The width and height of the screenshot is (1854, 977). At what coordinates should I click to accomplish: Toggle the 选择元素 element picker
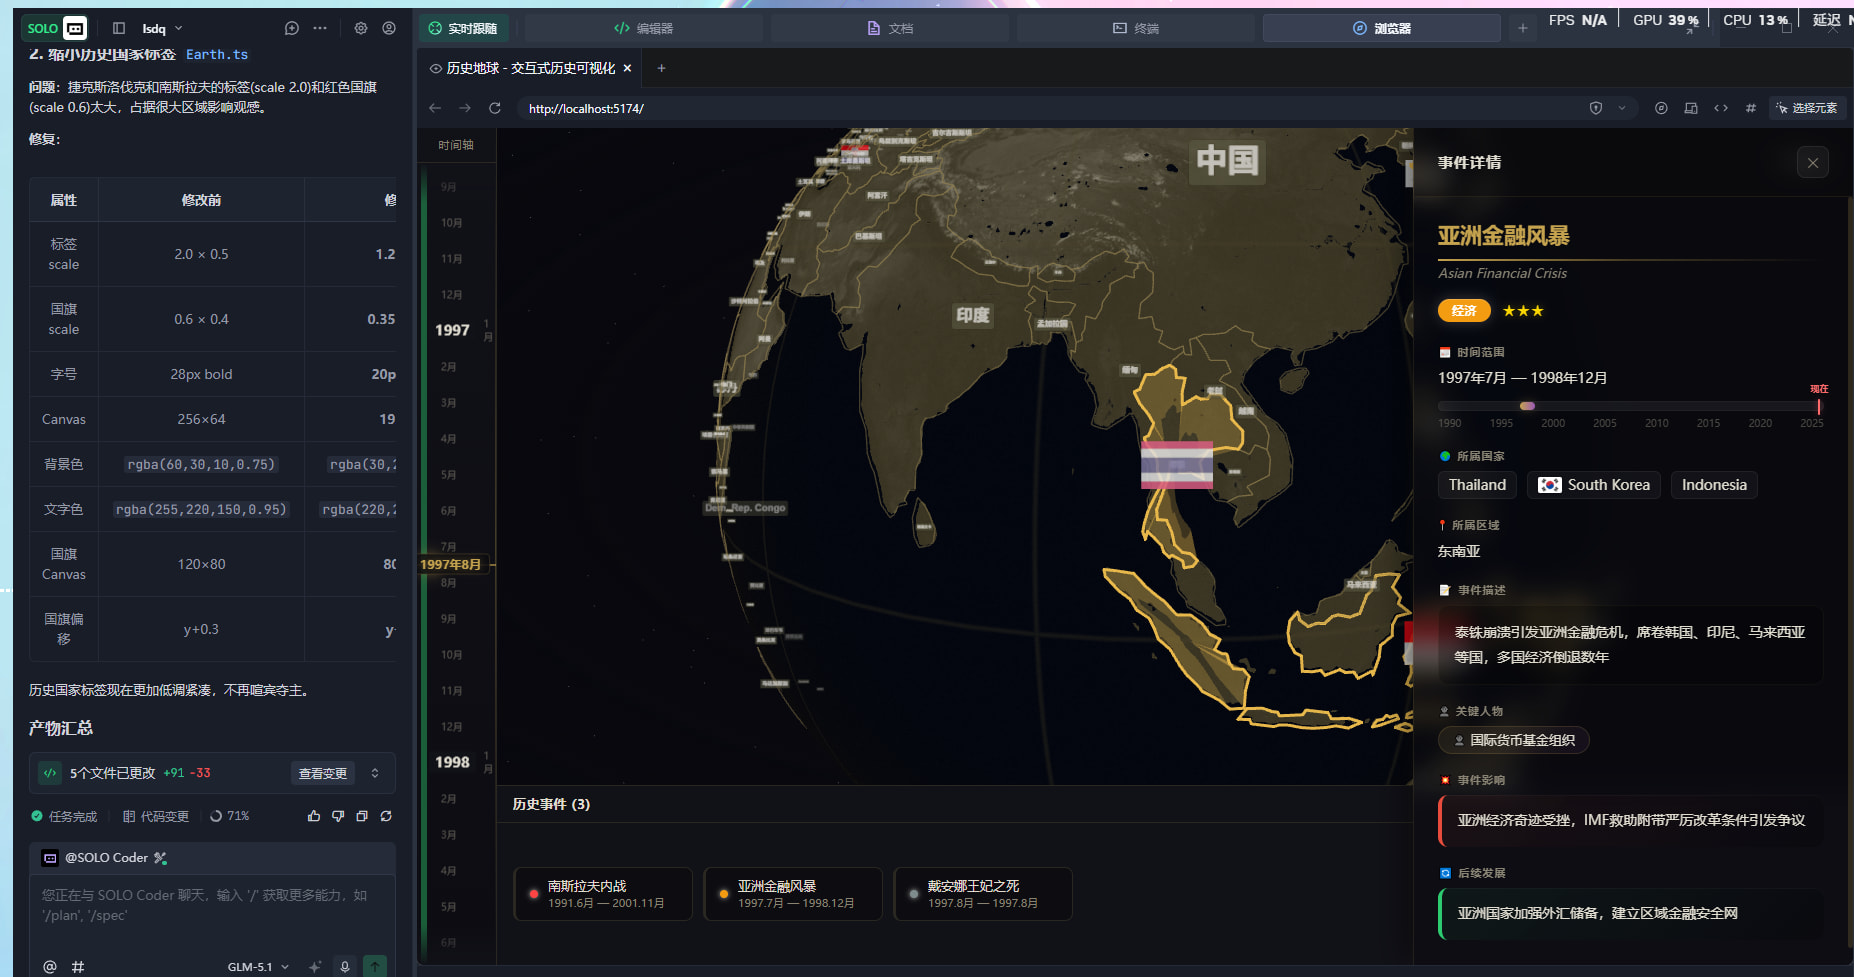click(1807, 108)
